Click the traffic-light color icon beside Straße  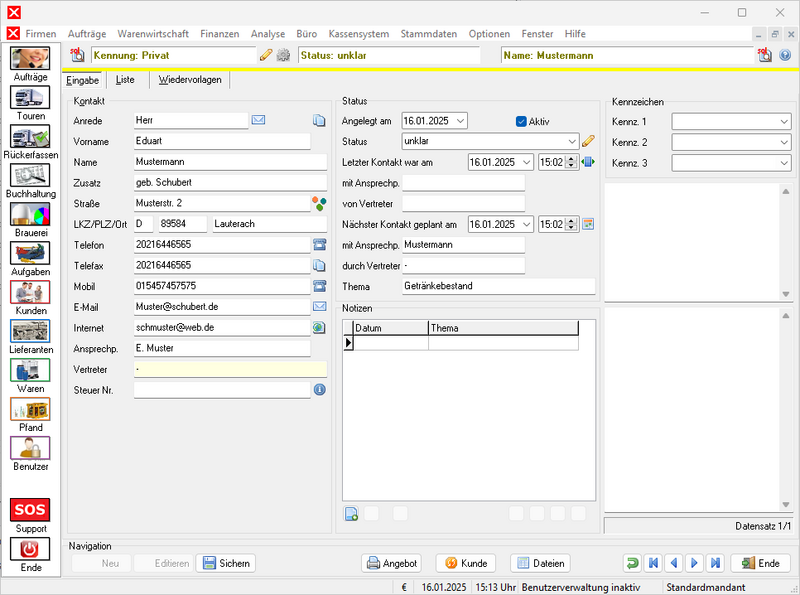pyautogui.click(x=319, y=203)
